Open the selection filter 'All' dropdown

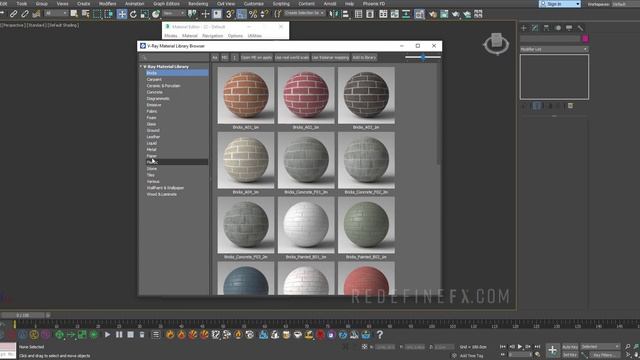[x=56, y=13]
